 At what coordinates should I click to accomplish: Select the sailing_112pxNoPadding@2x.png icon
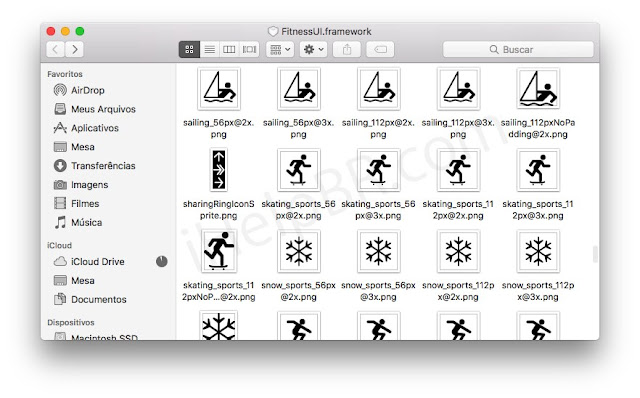538,89
